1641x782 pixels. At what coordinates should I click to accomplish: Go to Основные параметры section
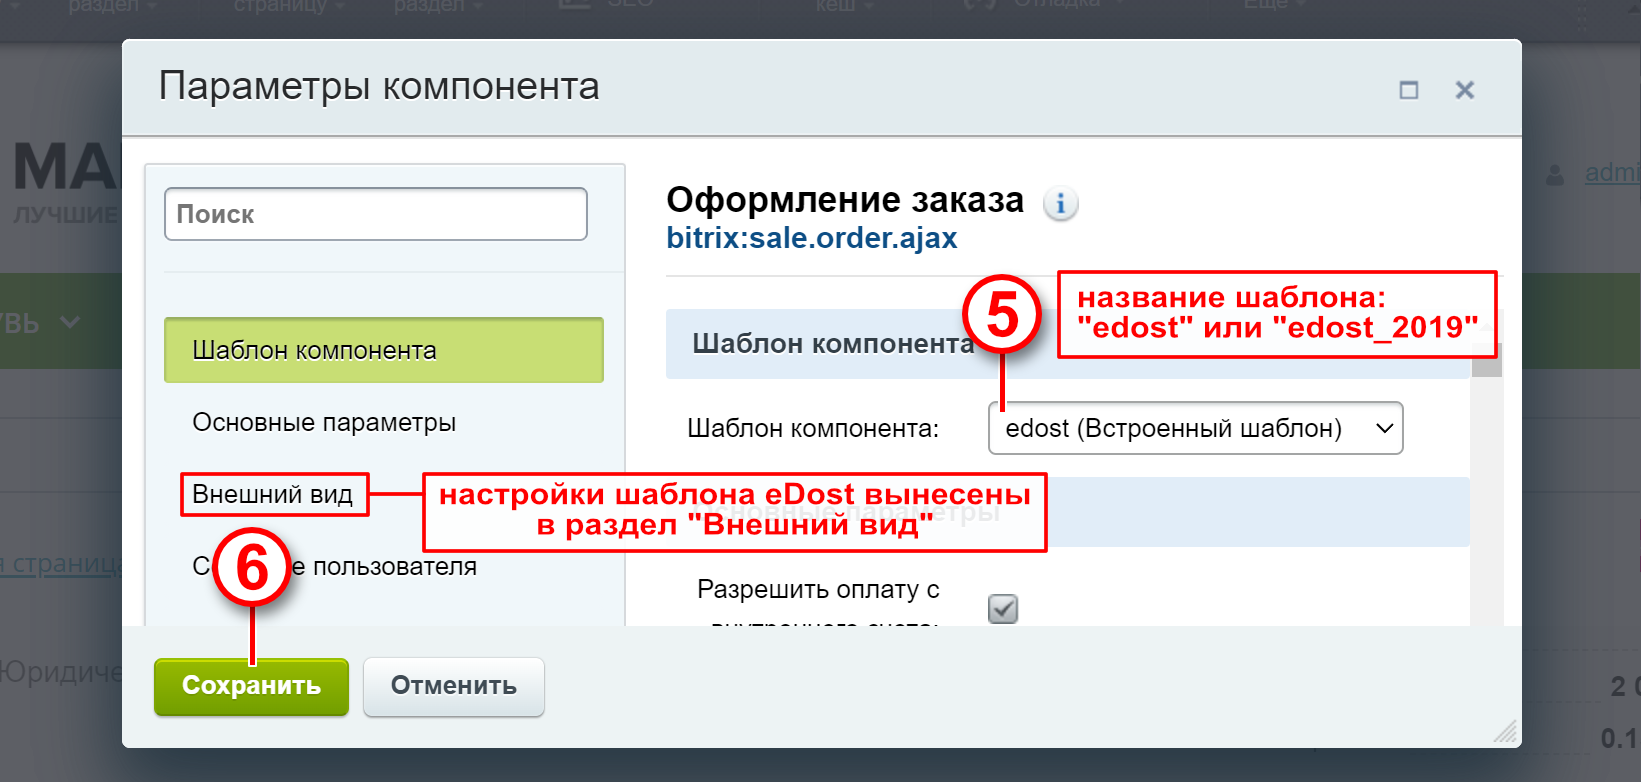coord(324,422)
